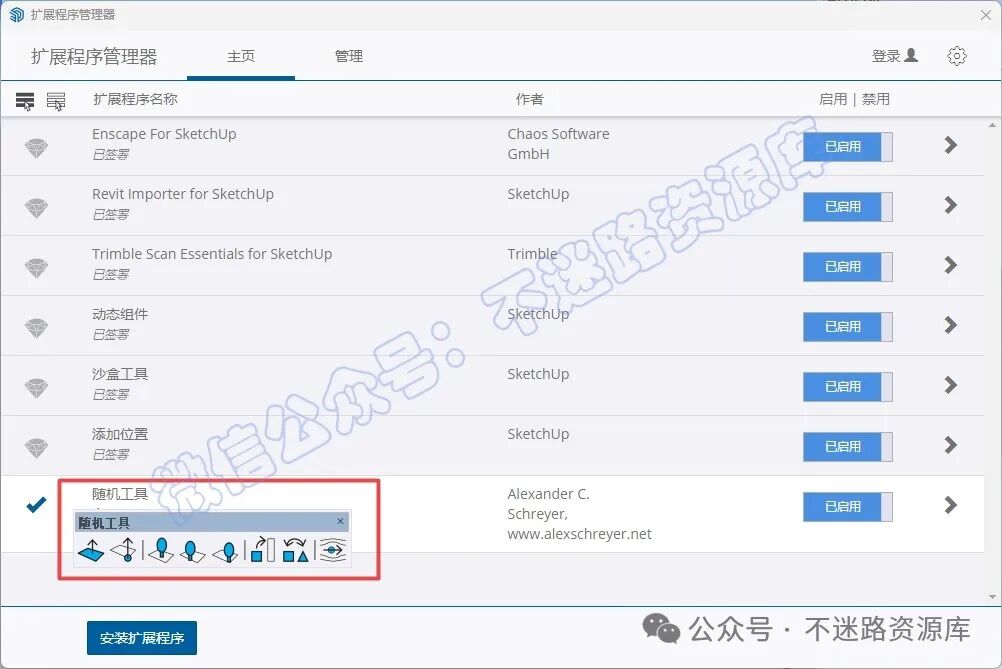The image size is (1002, 669).
Task: Expand details arrow for 动态组件
Action: [951, 325]
